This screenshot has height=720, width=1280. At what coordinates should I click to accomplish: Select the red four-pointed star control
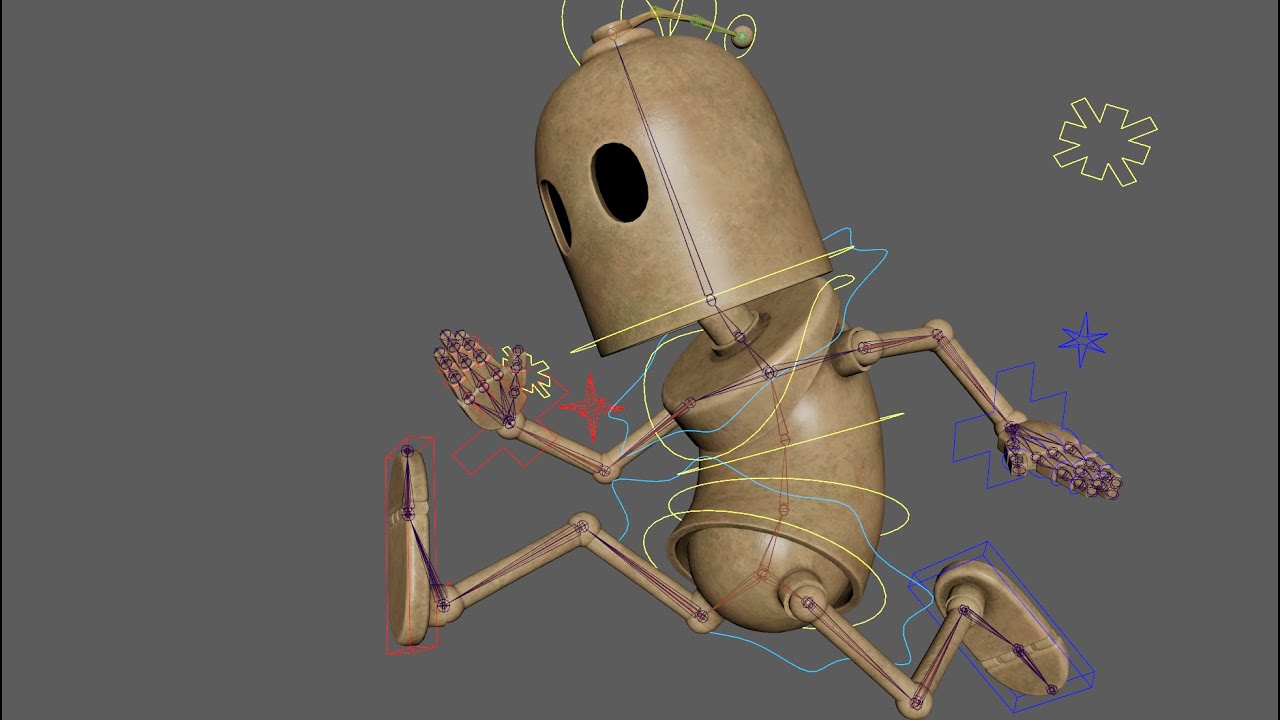tap(590, 407)
